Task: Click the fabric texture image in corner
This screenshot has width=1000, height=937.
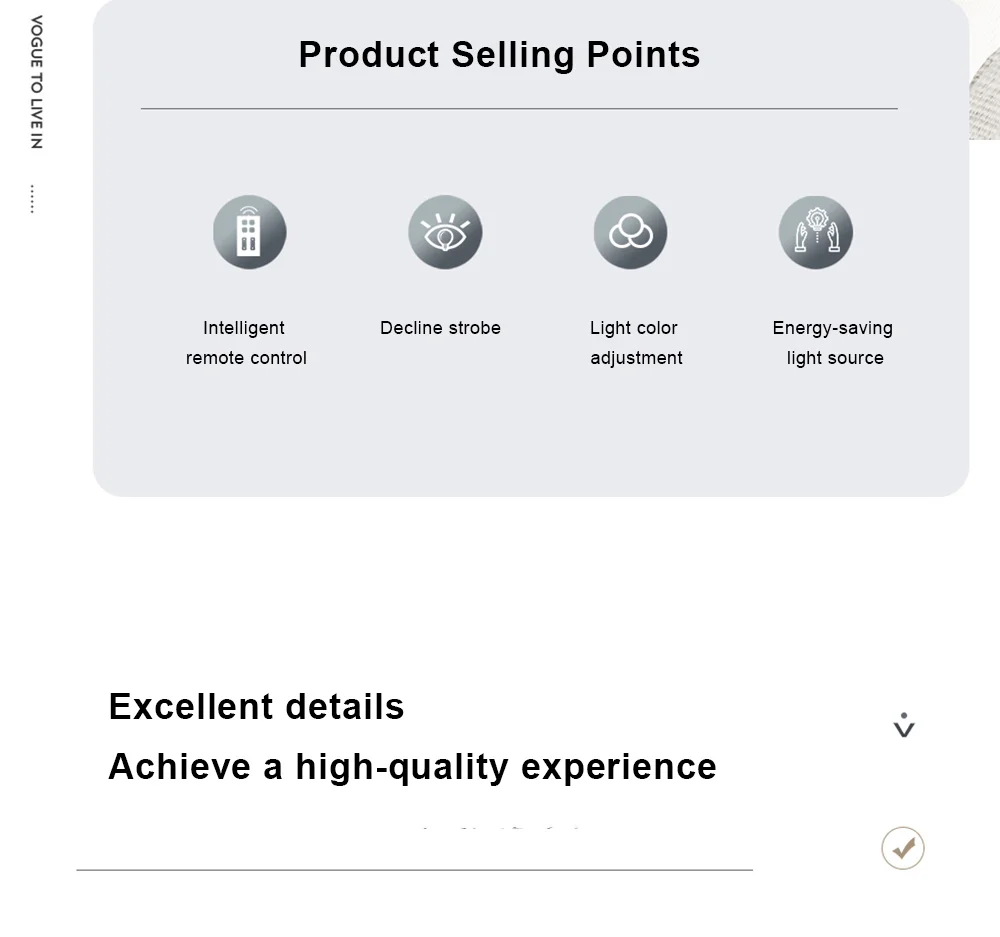Action: (984, 70)
